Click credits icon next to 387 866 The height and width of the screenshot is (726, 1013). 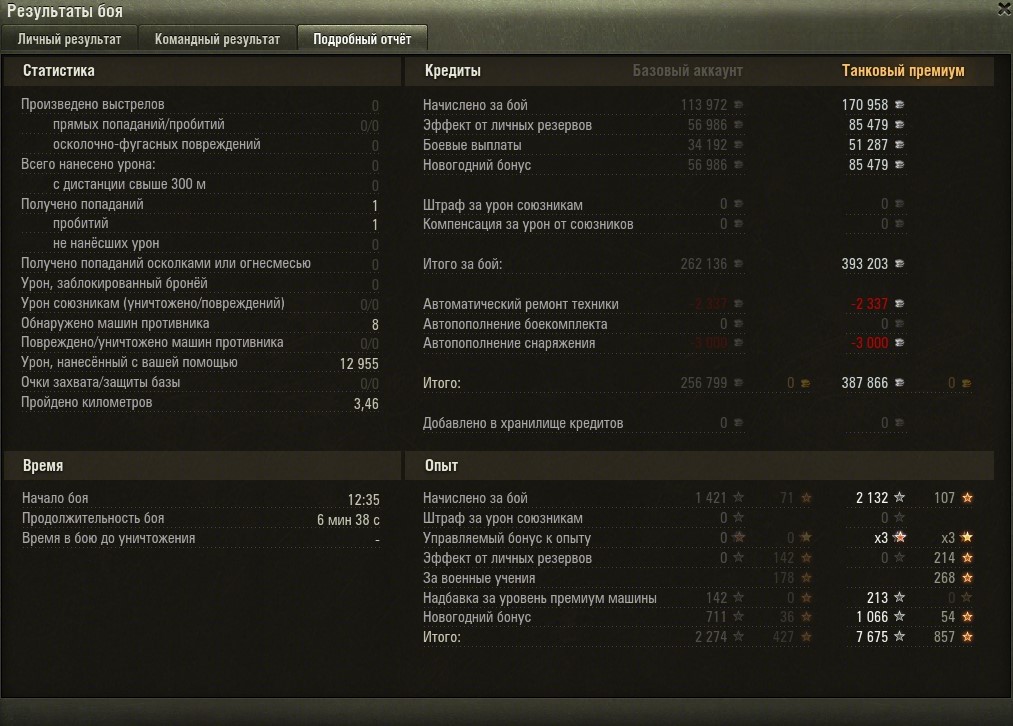pyautogui.click(x=899, y=383)
